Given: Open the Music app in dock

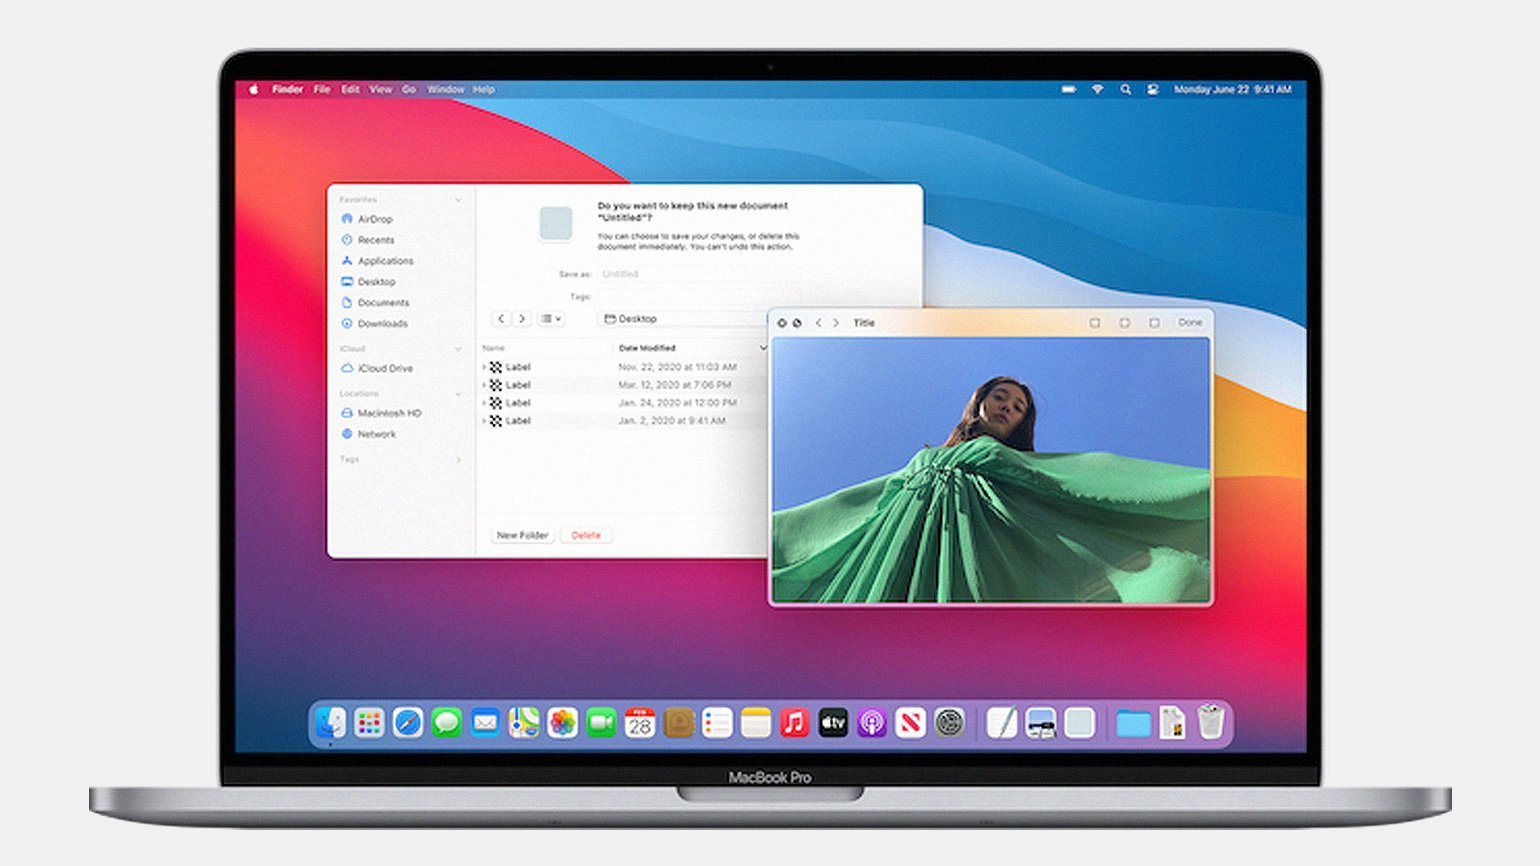Looking at the screenshot, I should coord(794,722).
